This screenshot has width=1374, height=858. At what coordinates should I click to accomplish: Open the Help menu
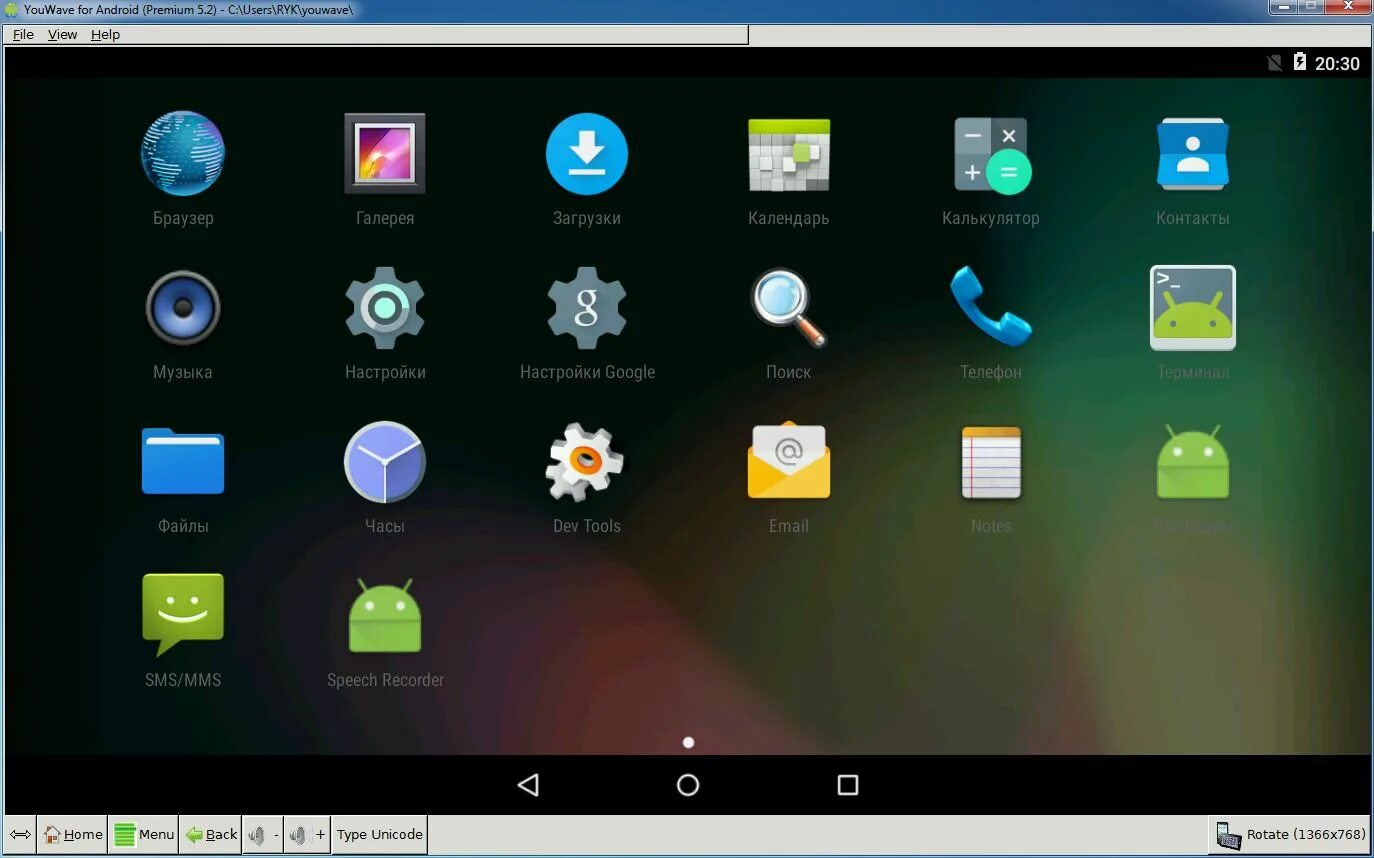click(x=105, y=34)
